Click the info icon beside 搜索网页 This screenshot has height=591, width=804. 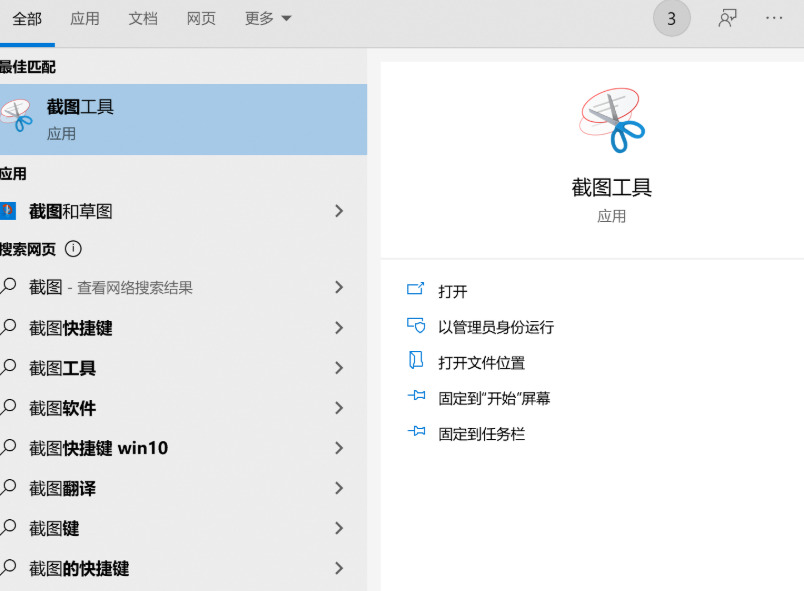point(73,249)
